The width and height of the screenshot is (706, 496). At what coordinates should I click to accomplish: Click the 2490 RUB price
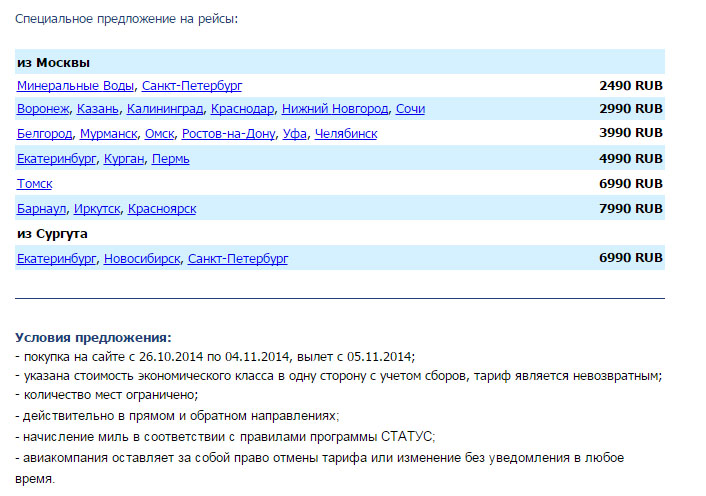pyautogui.click(x=631, y=86)
